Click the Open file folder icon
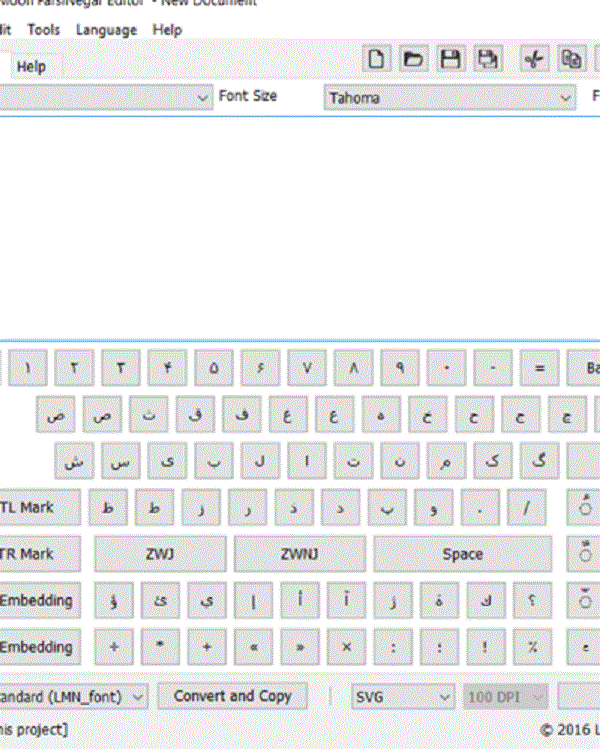 click(413, 59)
